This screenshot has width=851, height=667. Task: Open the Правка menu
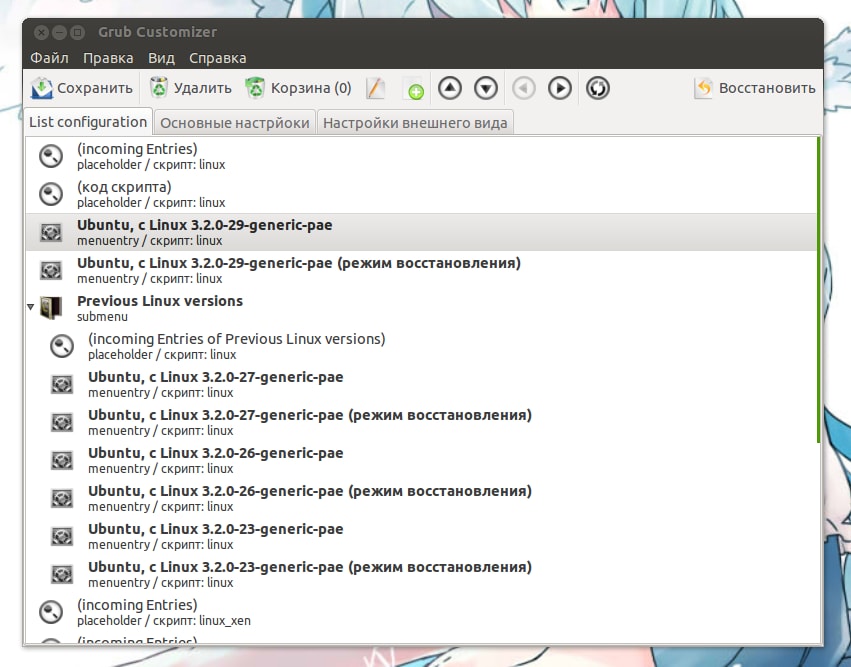pyautogui.click(x=108, y=58)
